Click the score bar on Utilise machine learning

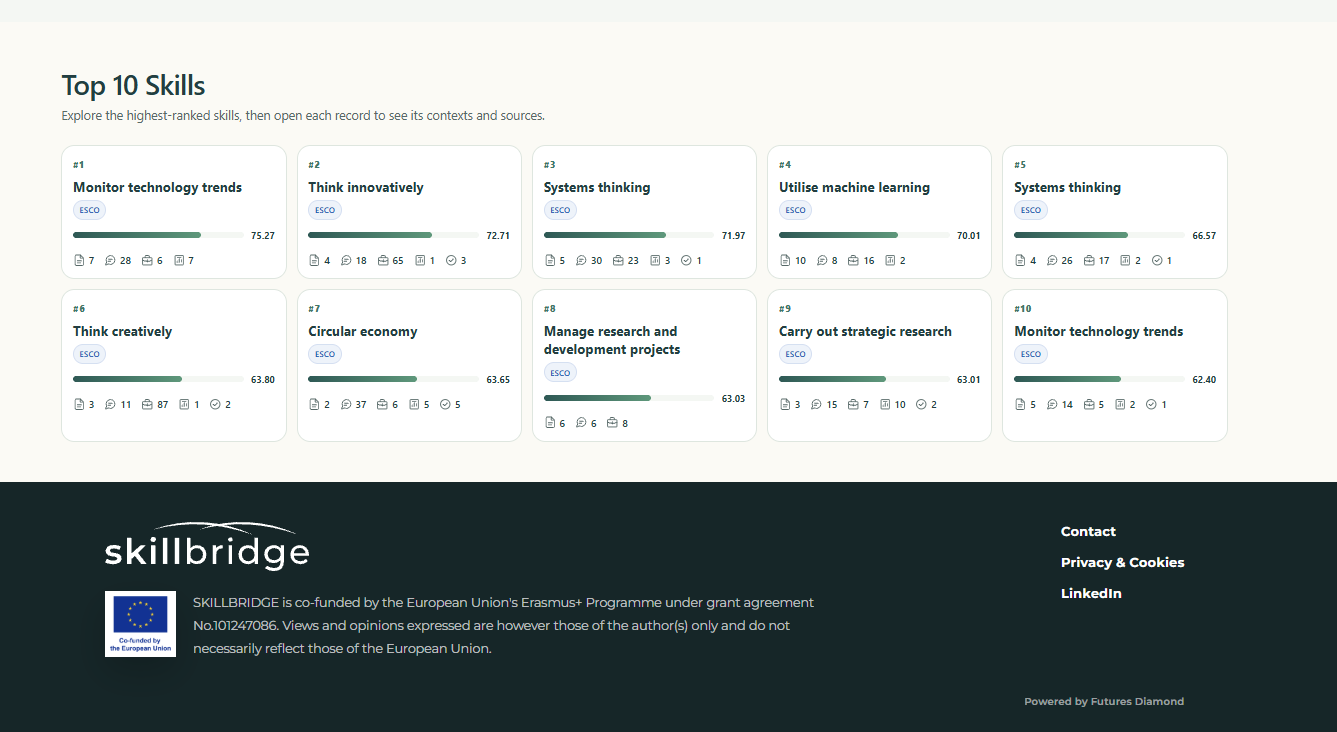[x=864, y=235]
